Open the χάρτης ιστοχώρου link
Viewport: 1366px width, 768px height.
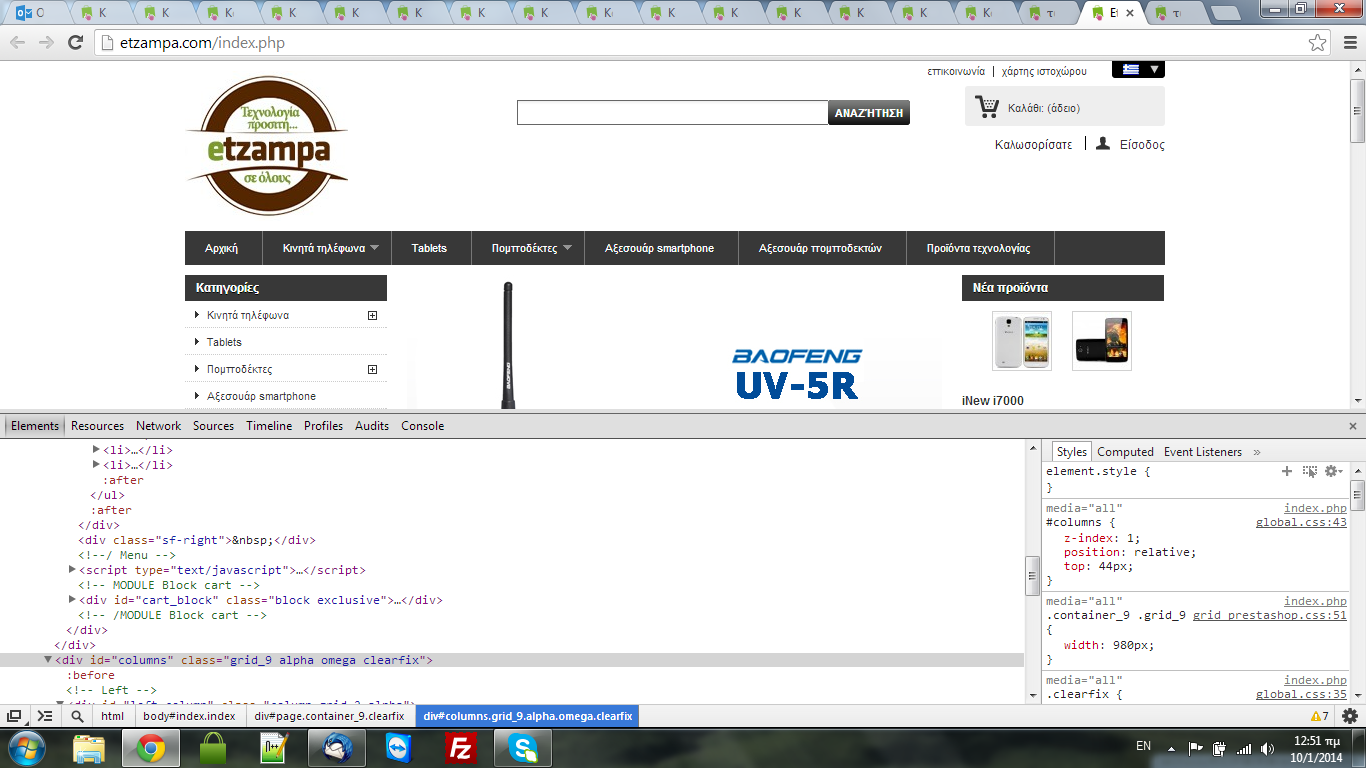(x=1044, y=71)
